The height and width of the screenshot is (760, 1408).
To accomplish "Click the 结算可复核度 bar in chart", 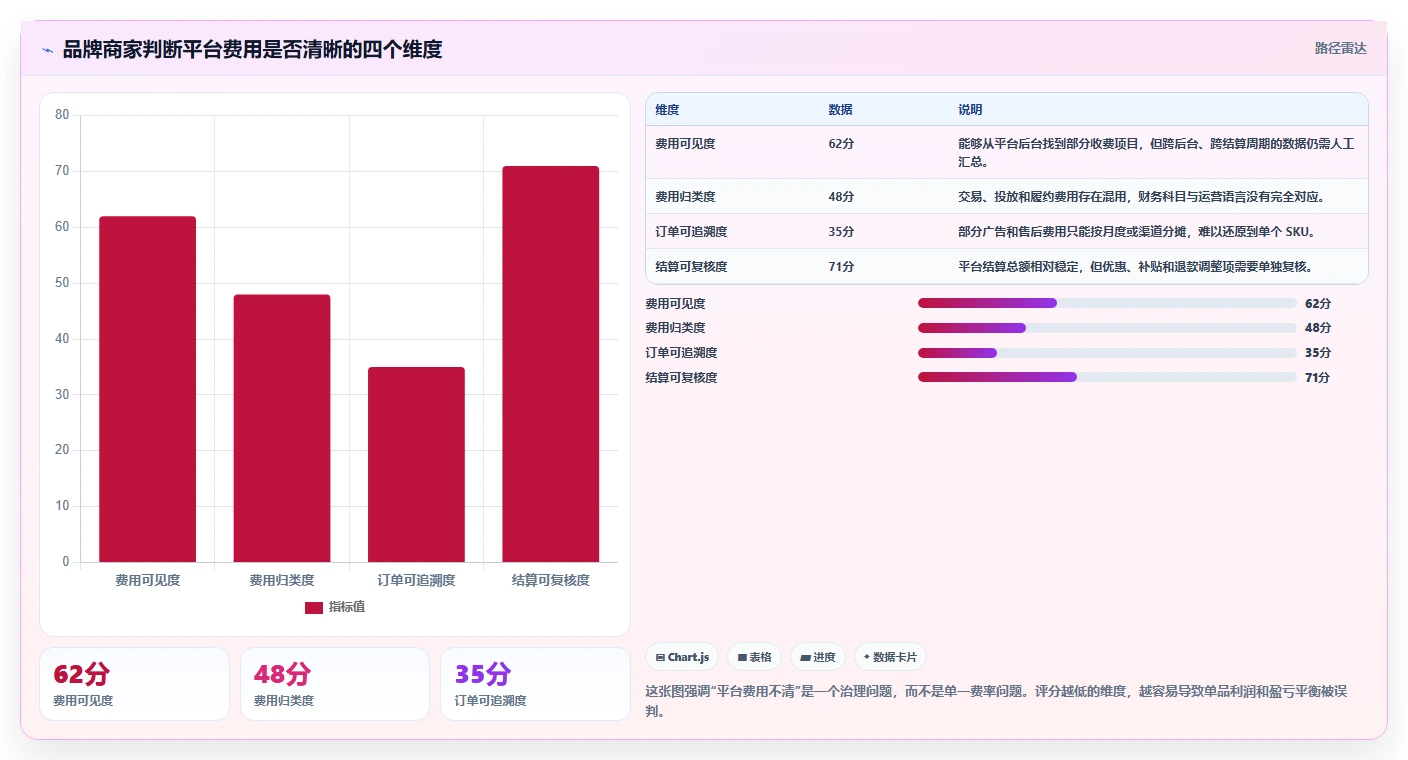I will click(551, 364).
